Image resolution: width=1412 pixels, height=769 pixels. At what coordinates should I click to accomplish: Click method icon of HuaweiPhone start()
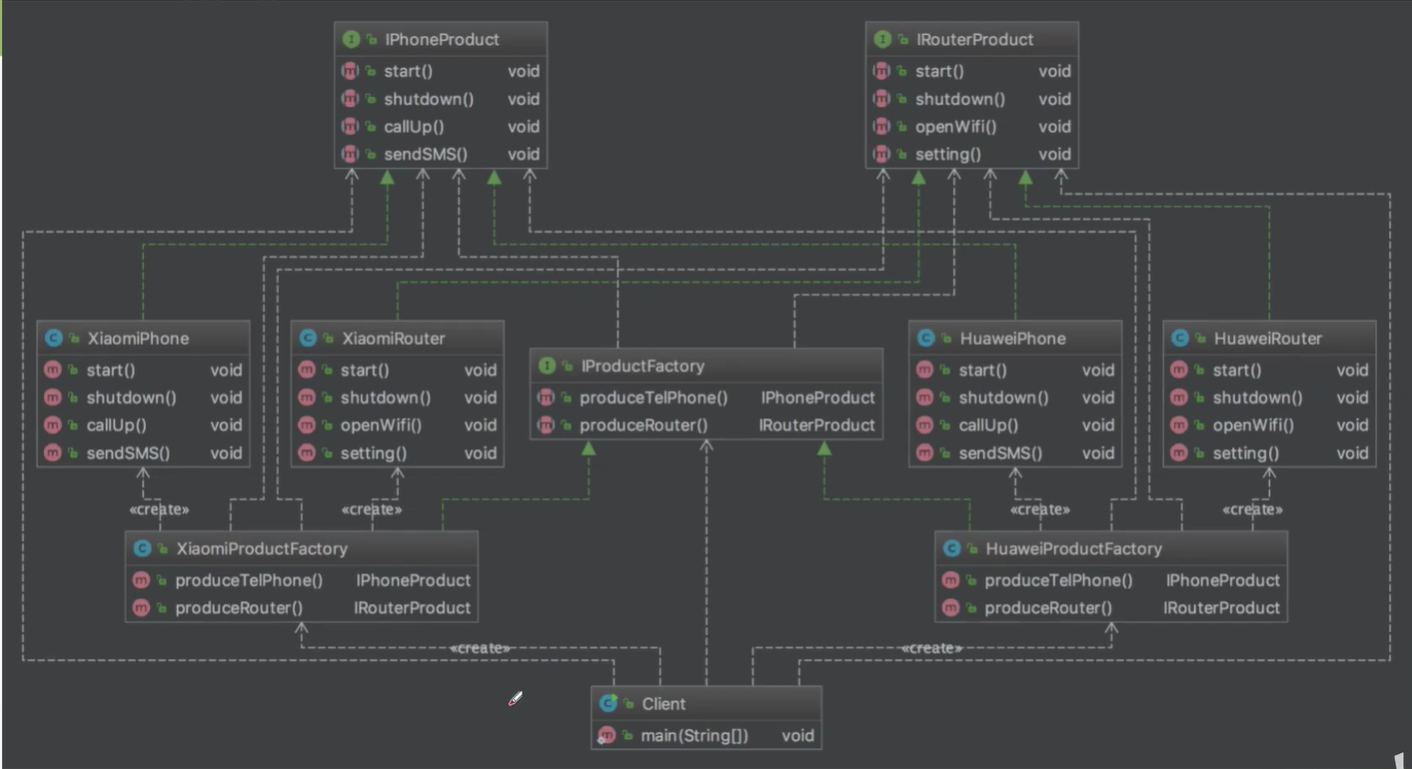pyautogui.click(x=925, y=371)
